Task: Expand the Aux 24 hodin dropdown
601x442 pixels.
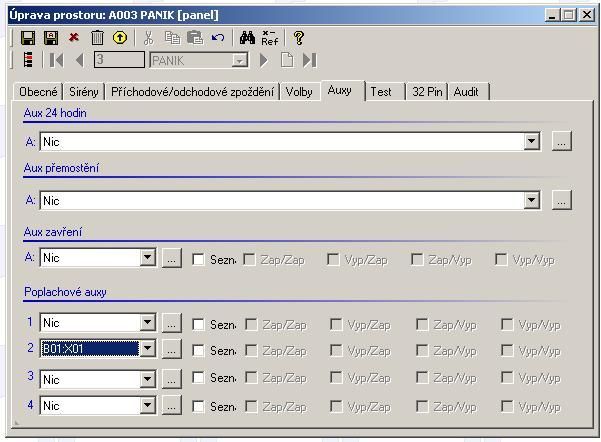Action: [531, 142]
